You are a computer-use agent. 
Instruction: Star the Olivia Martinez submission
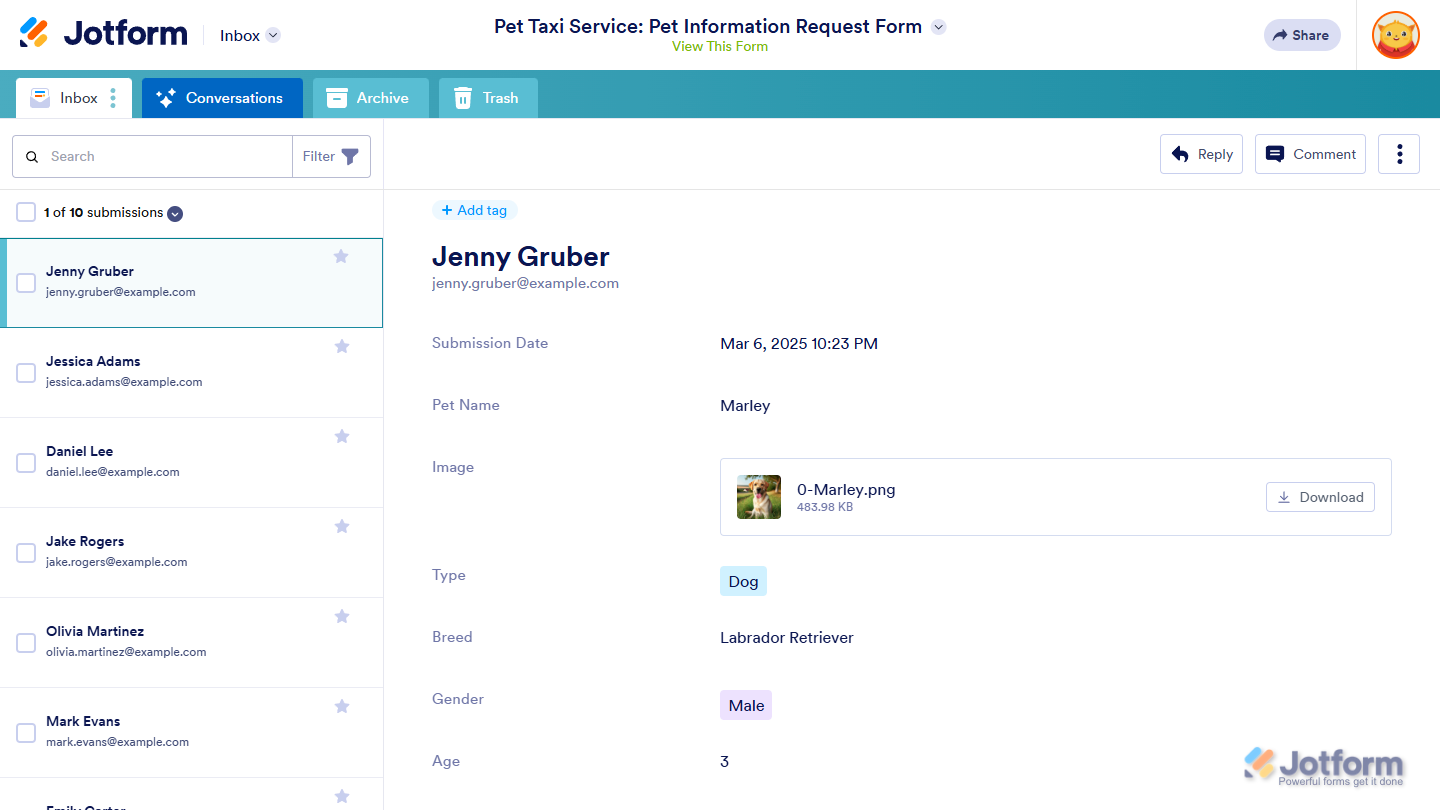coord(342,616)
